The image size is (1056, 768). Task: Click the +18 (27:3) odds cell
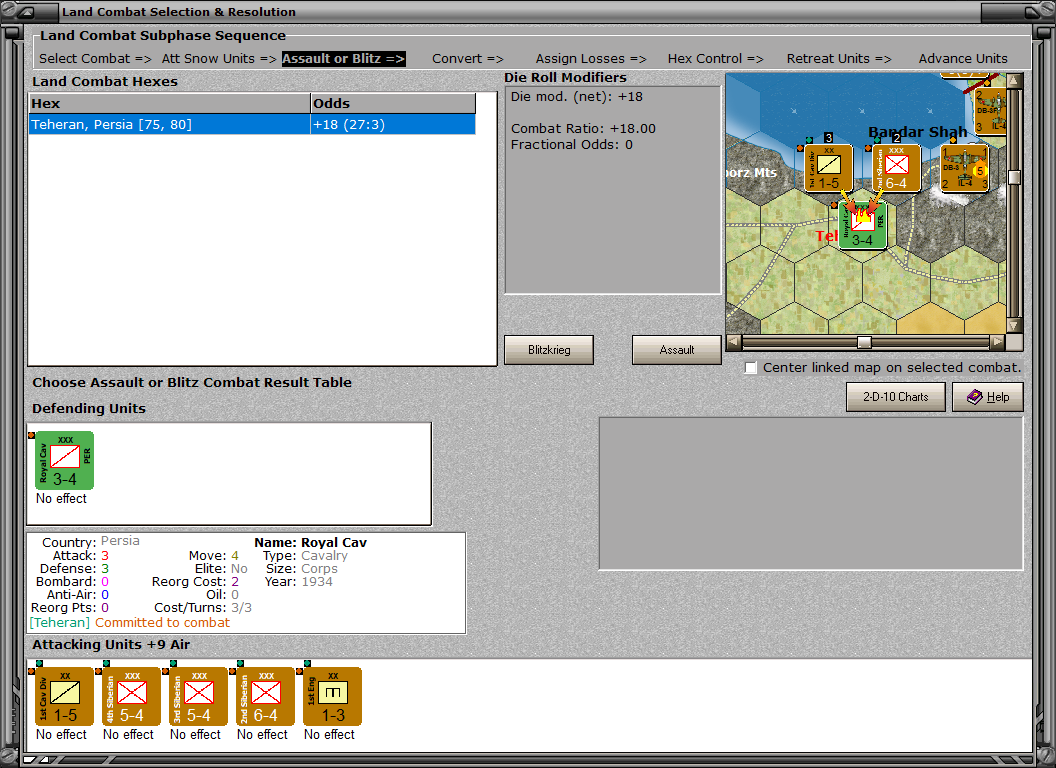[393, 125]
